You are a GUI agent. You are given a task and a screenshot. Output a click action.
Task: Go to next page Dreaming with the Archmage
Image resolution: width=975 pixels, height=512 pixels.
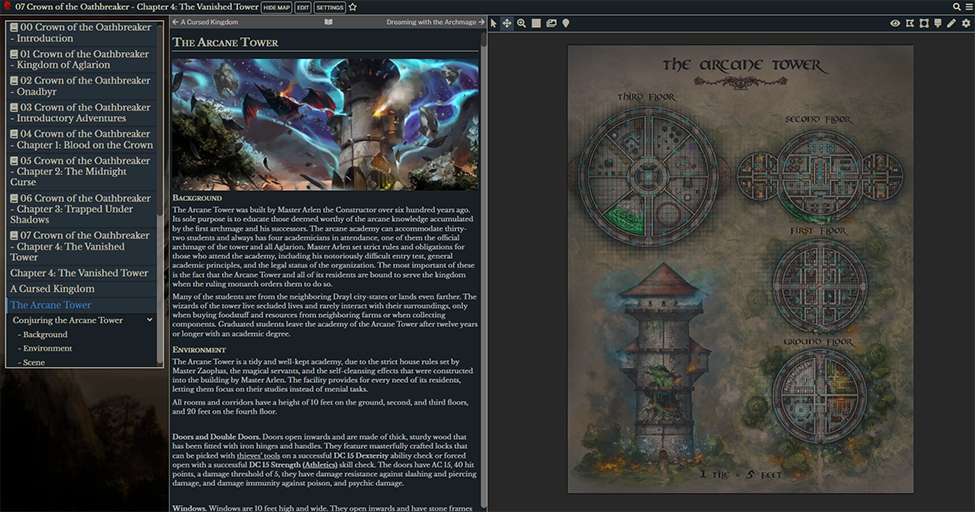tap(435, 21)
